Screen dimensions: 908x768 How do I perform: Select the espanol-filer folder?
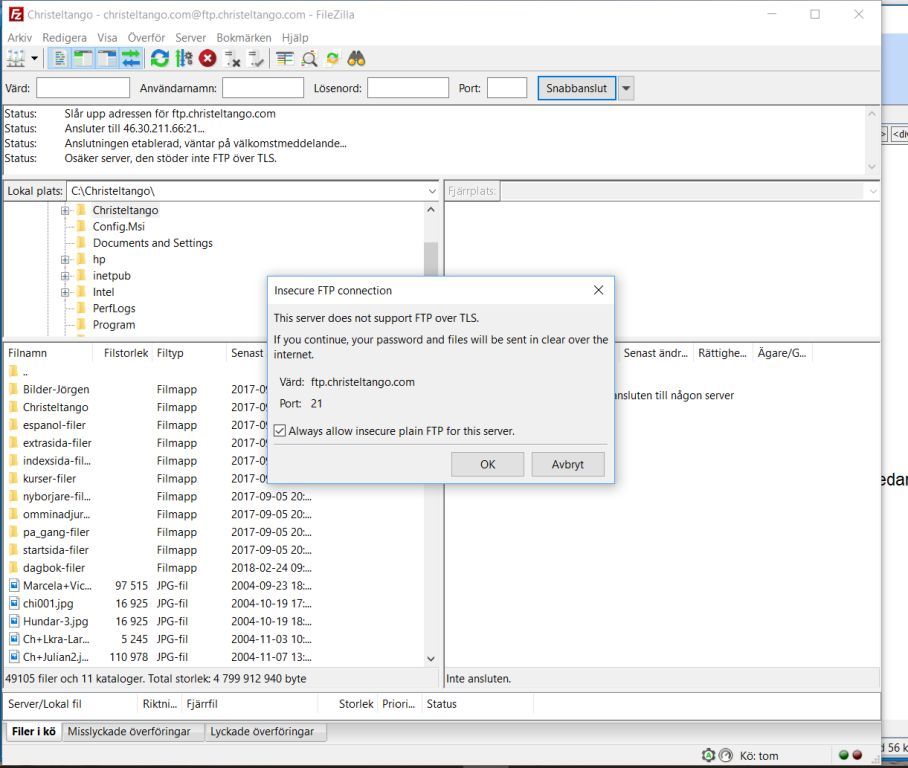coord(54,425)
